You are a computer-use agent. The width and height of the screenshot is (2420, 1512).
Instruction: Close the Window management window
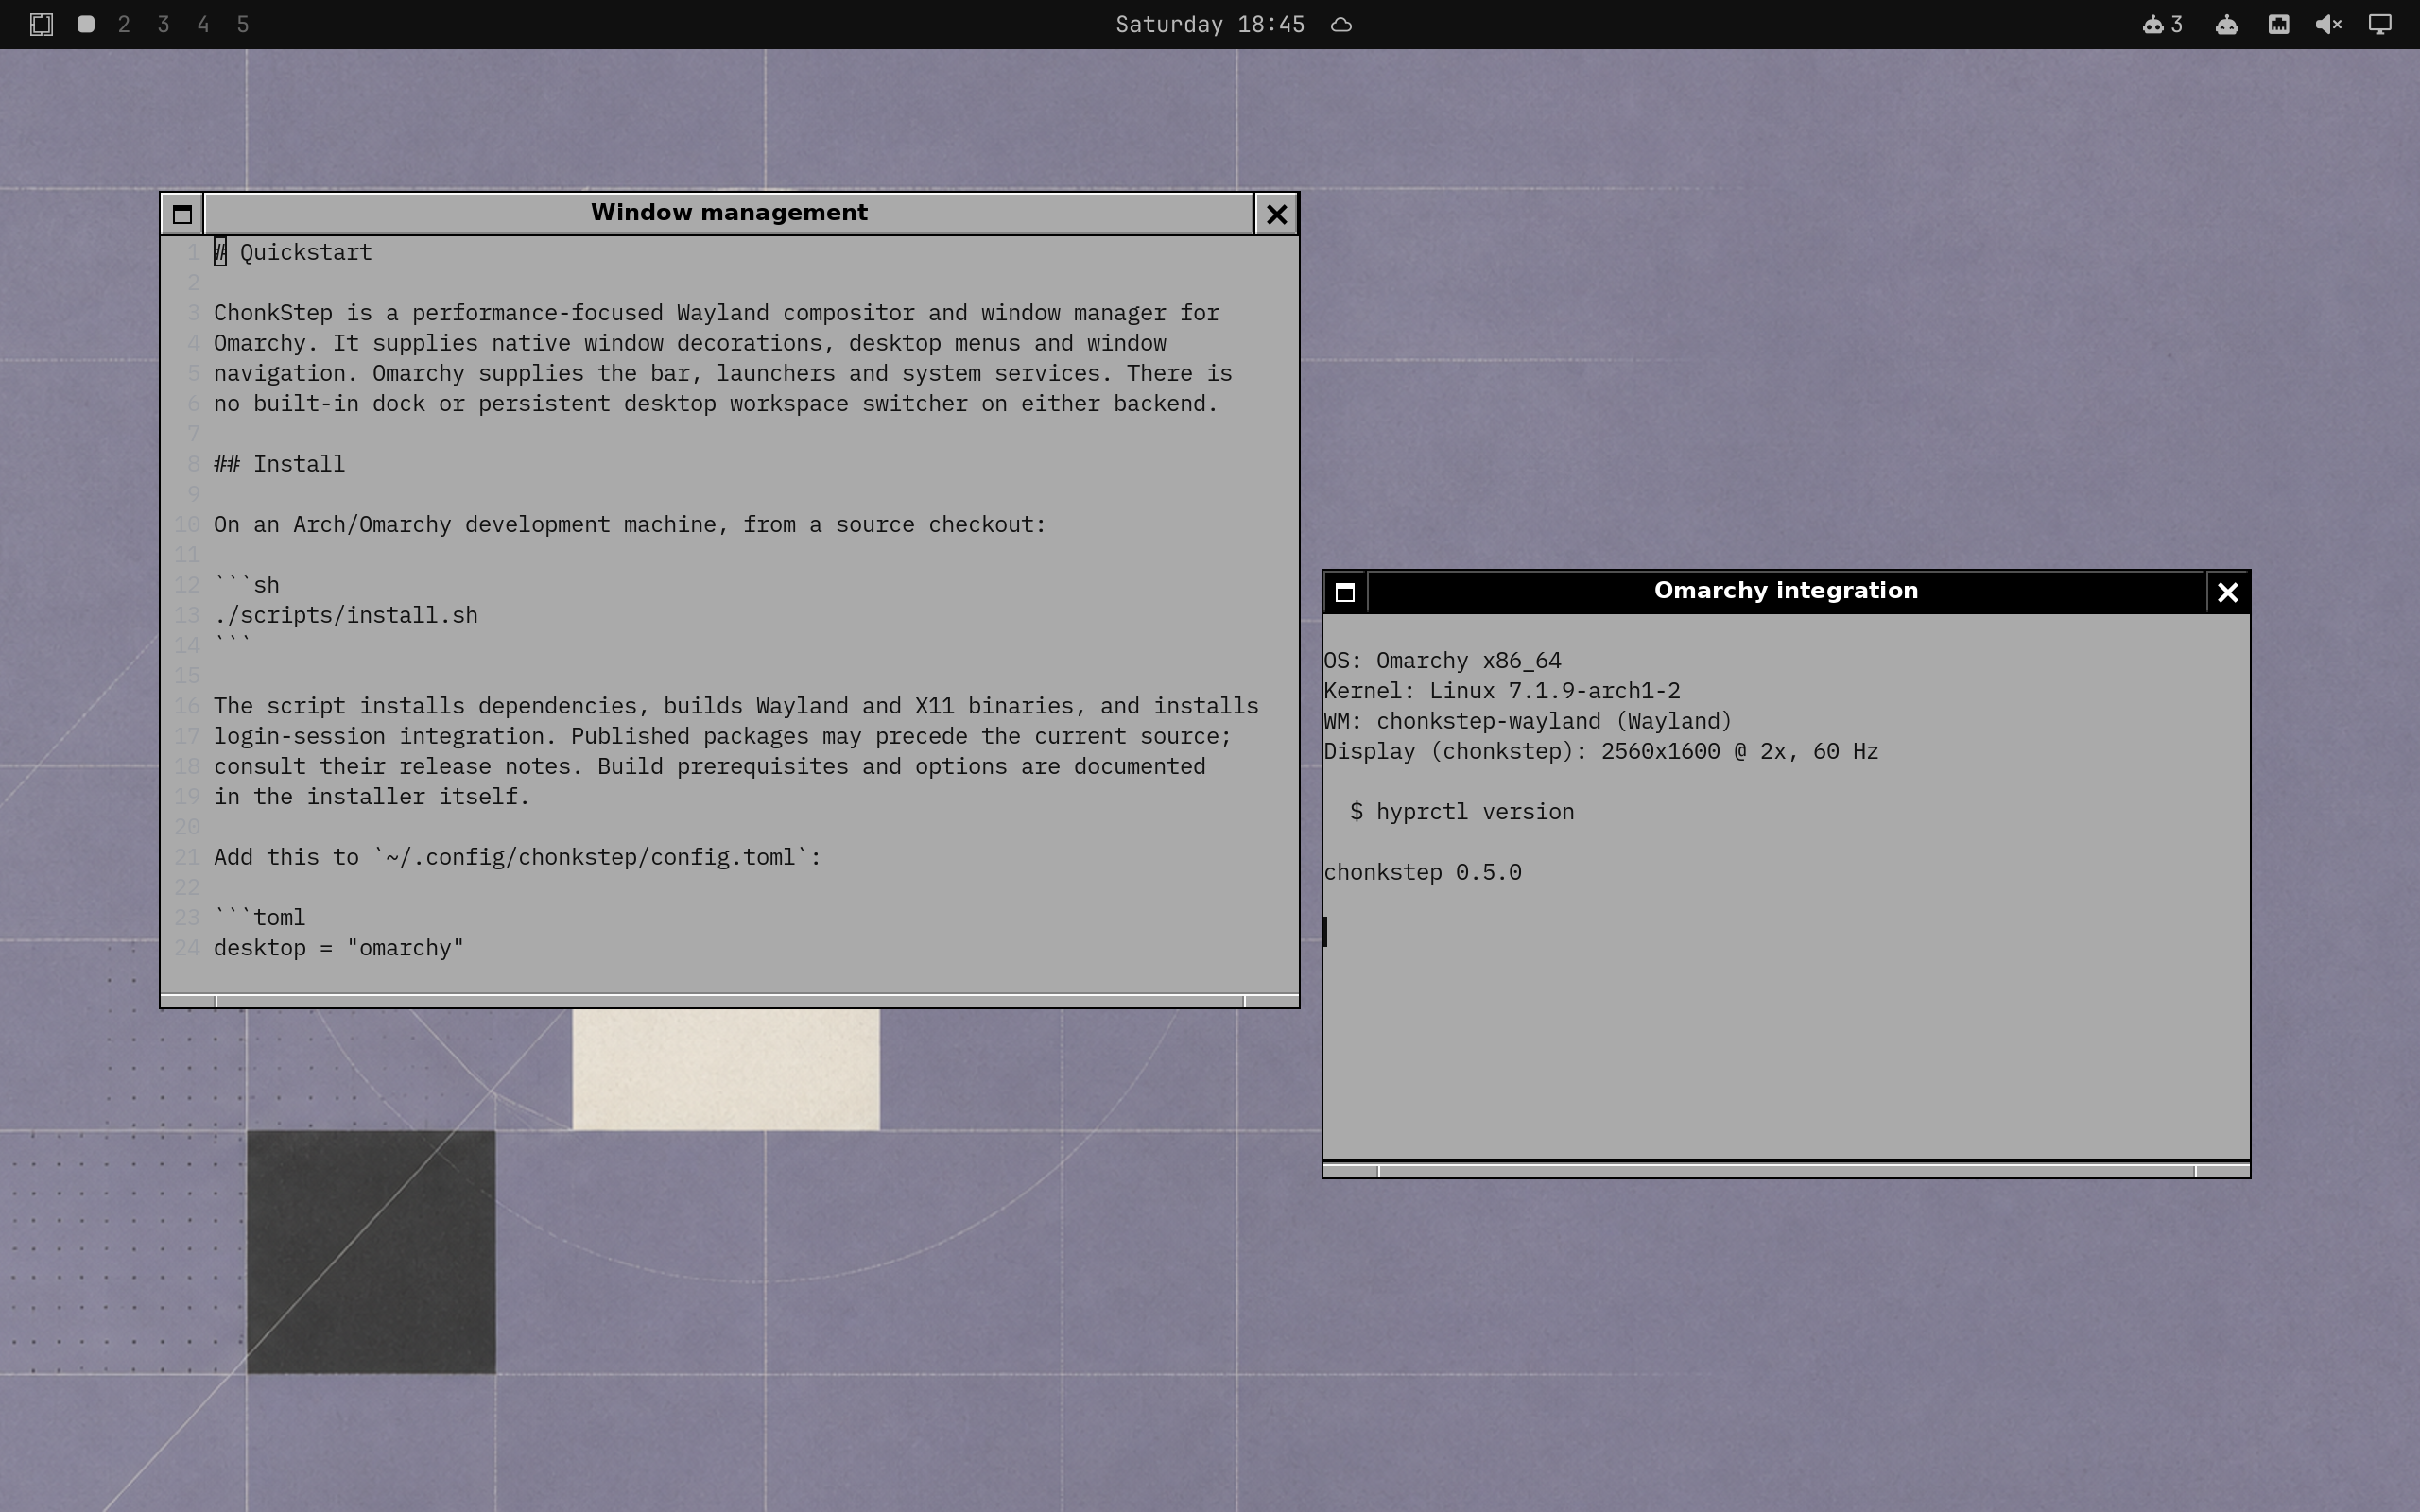click(1277, 214)
